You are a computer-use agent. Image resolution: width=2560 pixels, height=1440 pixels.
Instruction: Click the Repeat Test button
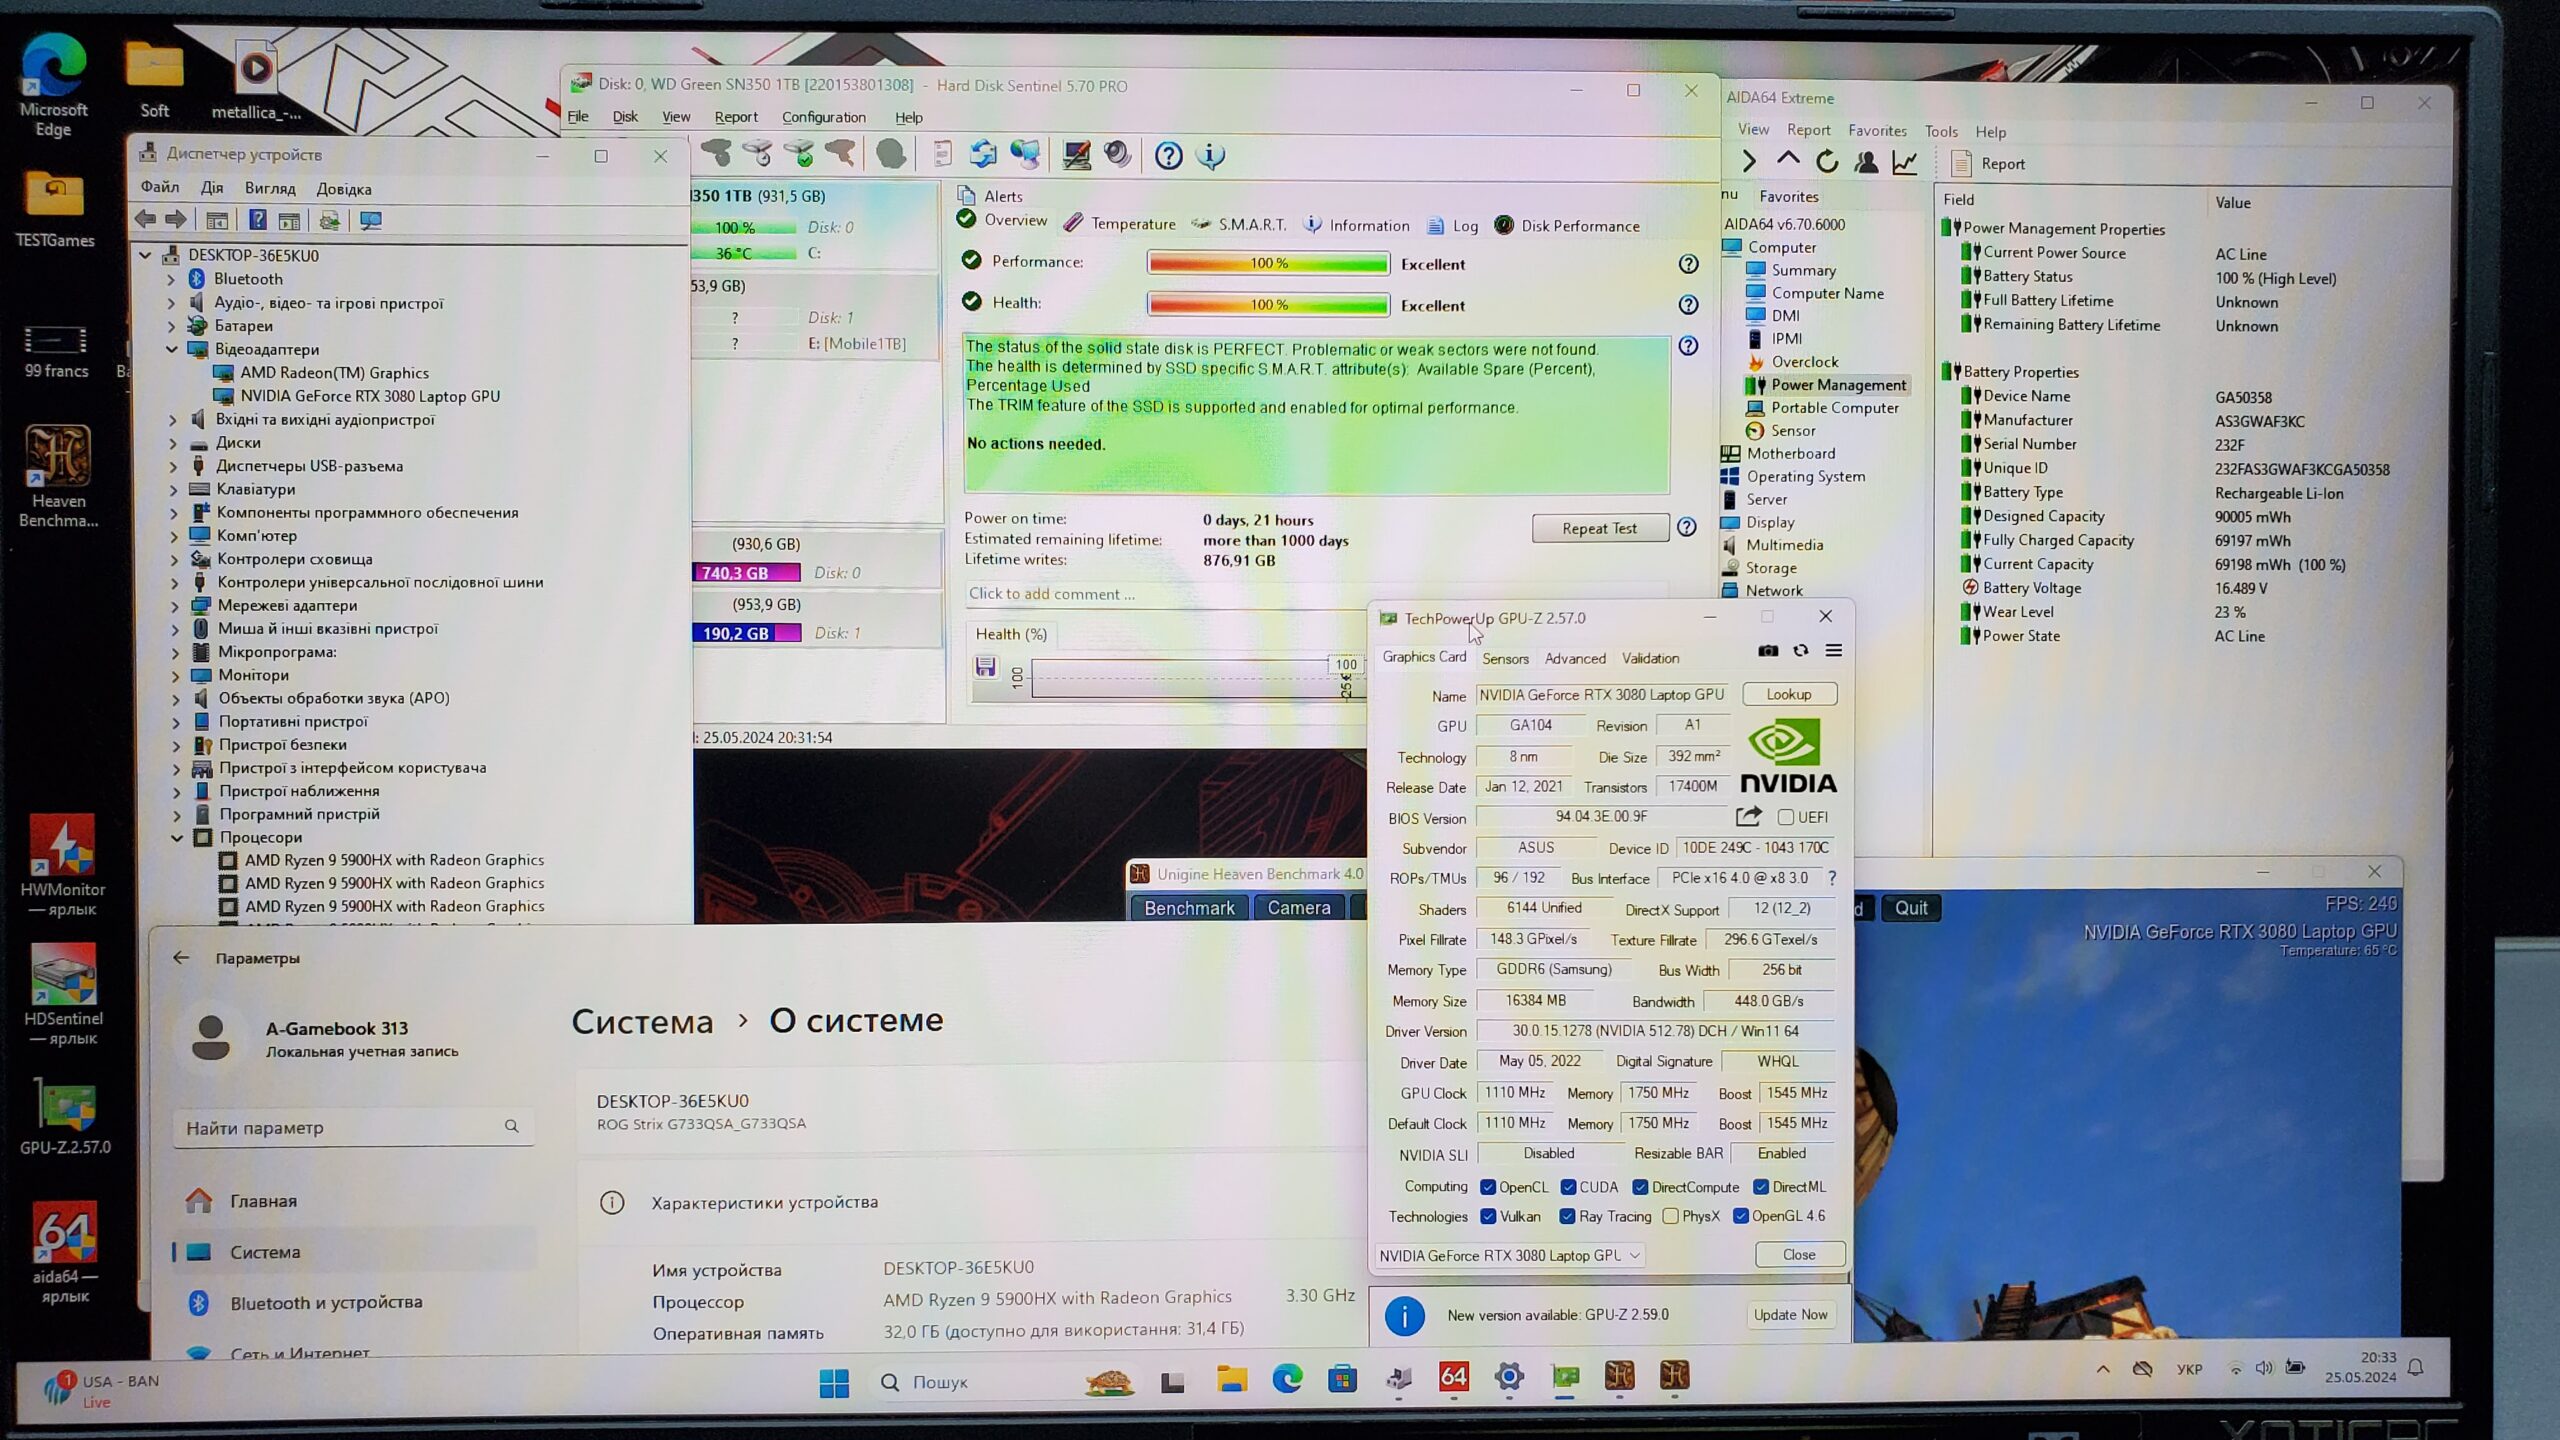tap(1599, 528)
